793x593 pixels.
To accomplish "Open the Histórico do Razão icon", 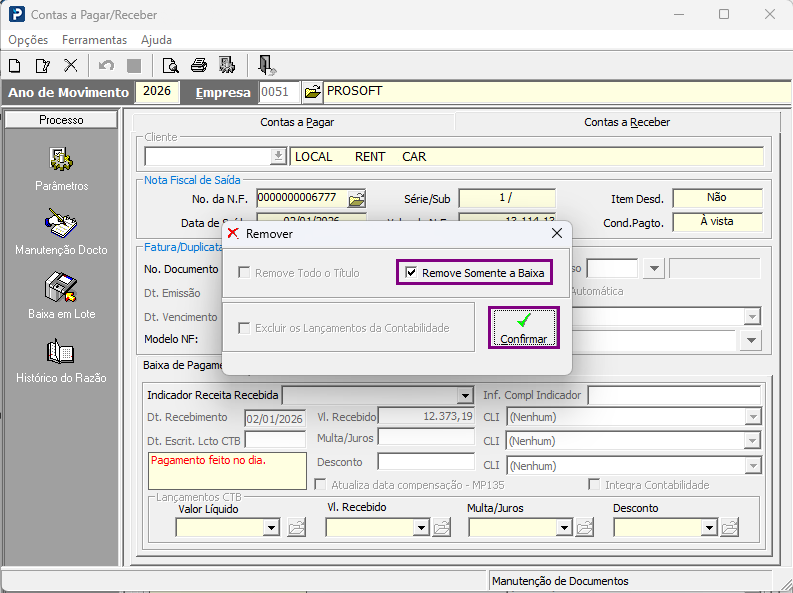I will (61, 351).
